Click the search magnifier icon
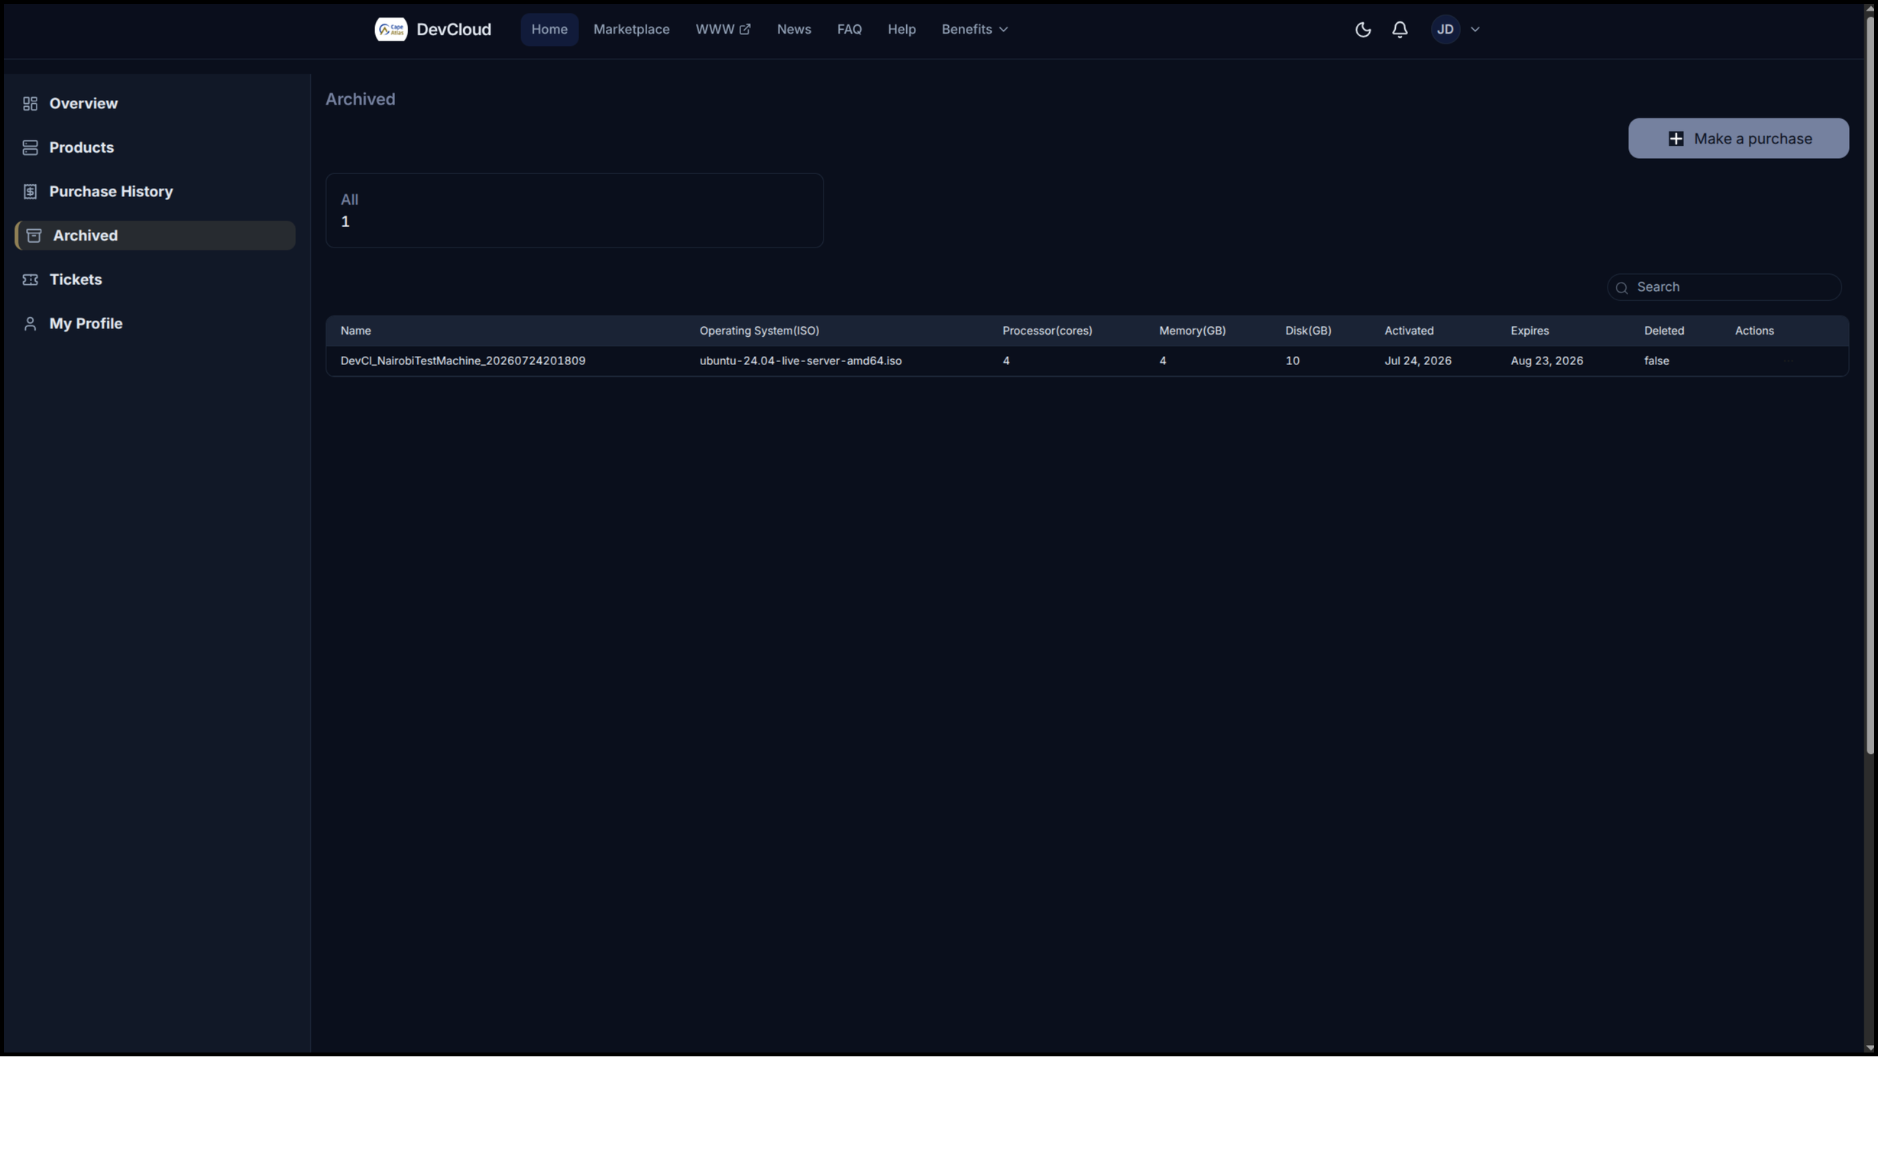This screenshot has width=1878, height=1168. [1622, 287]
